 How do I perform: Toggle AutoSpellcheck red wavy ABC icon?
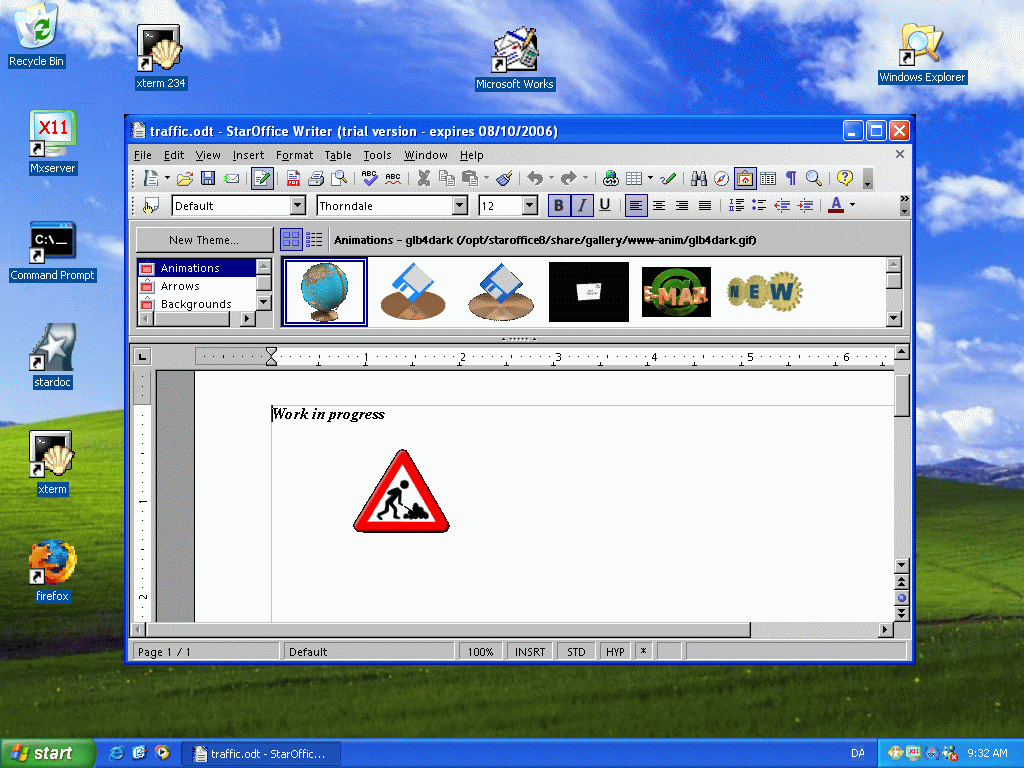click(393, 178)
